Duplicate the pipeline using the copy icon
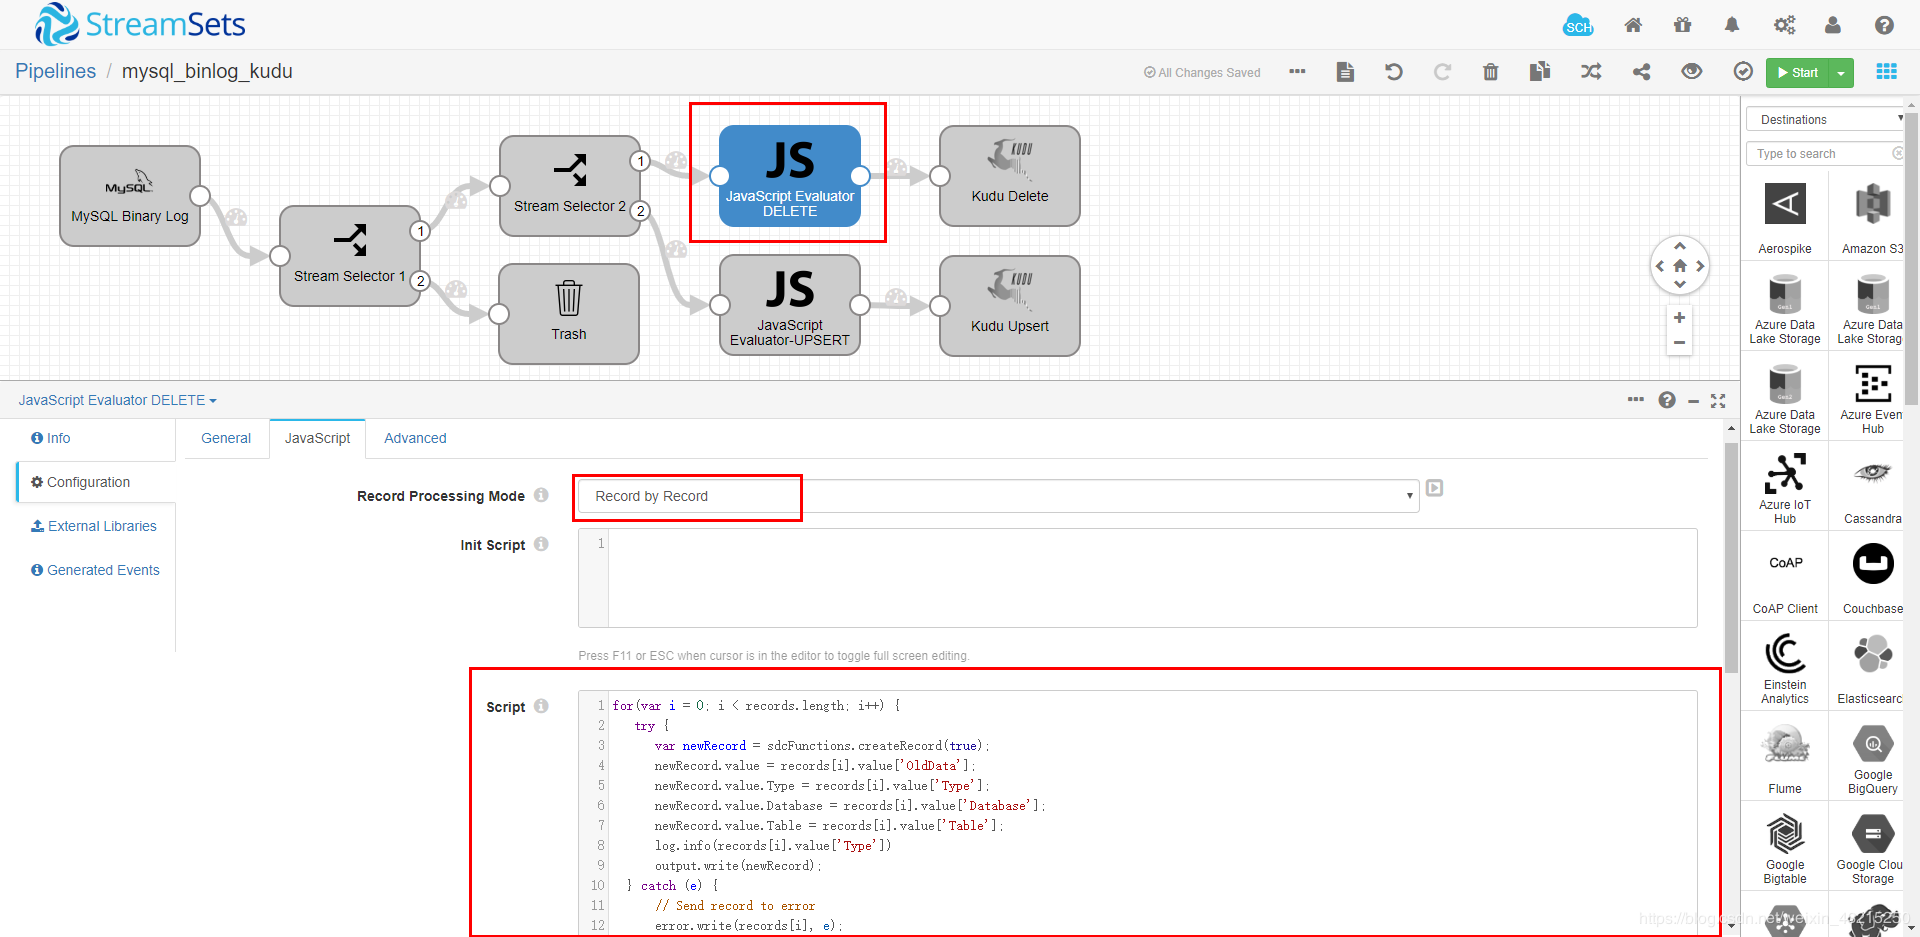Viewport: 1920px width, 937px height. 1541,71
